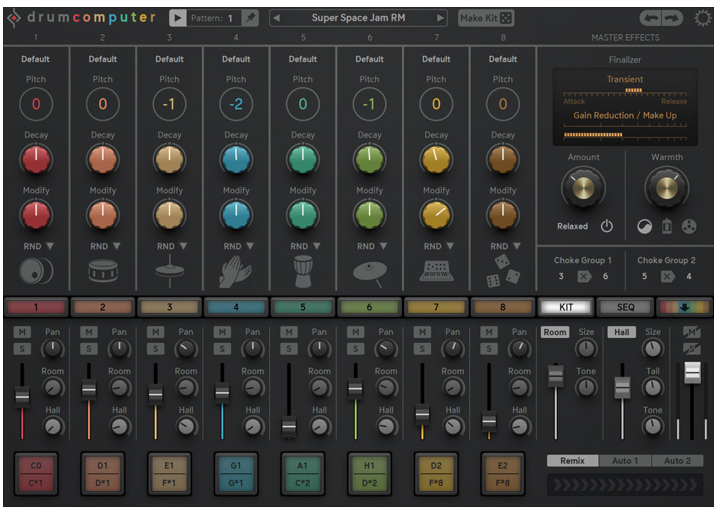This screenshot has height=509, width=719.
Task: Click the remix arrows strip
Action: [625, 485]
